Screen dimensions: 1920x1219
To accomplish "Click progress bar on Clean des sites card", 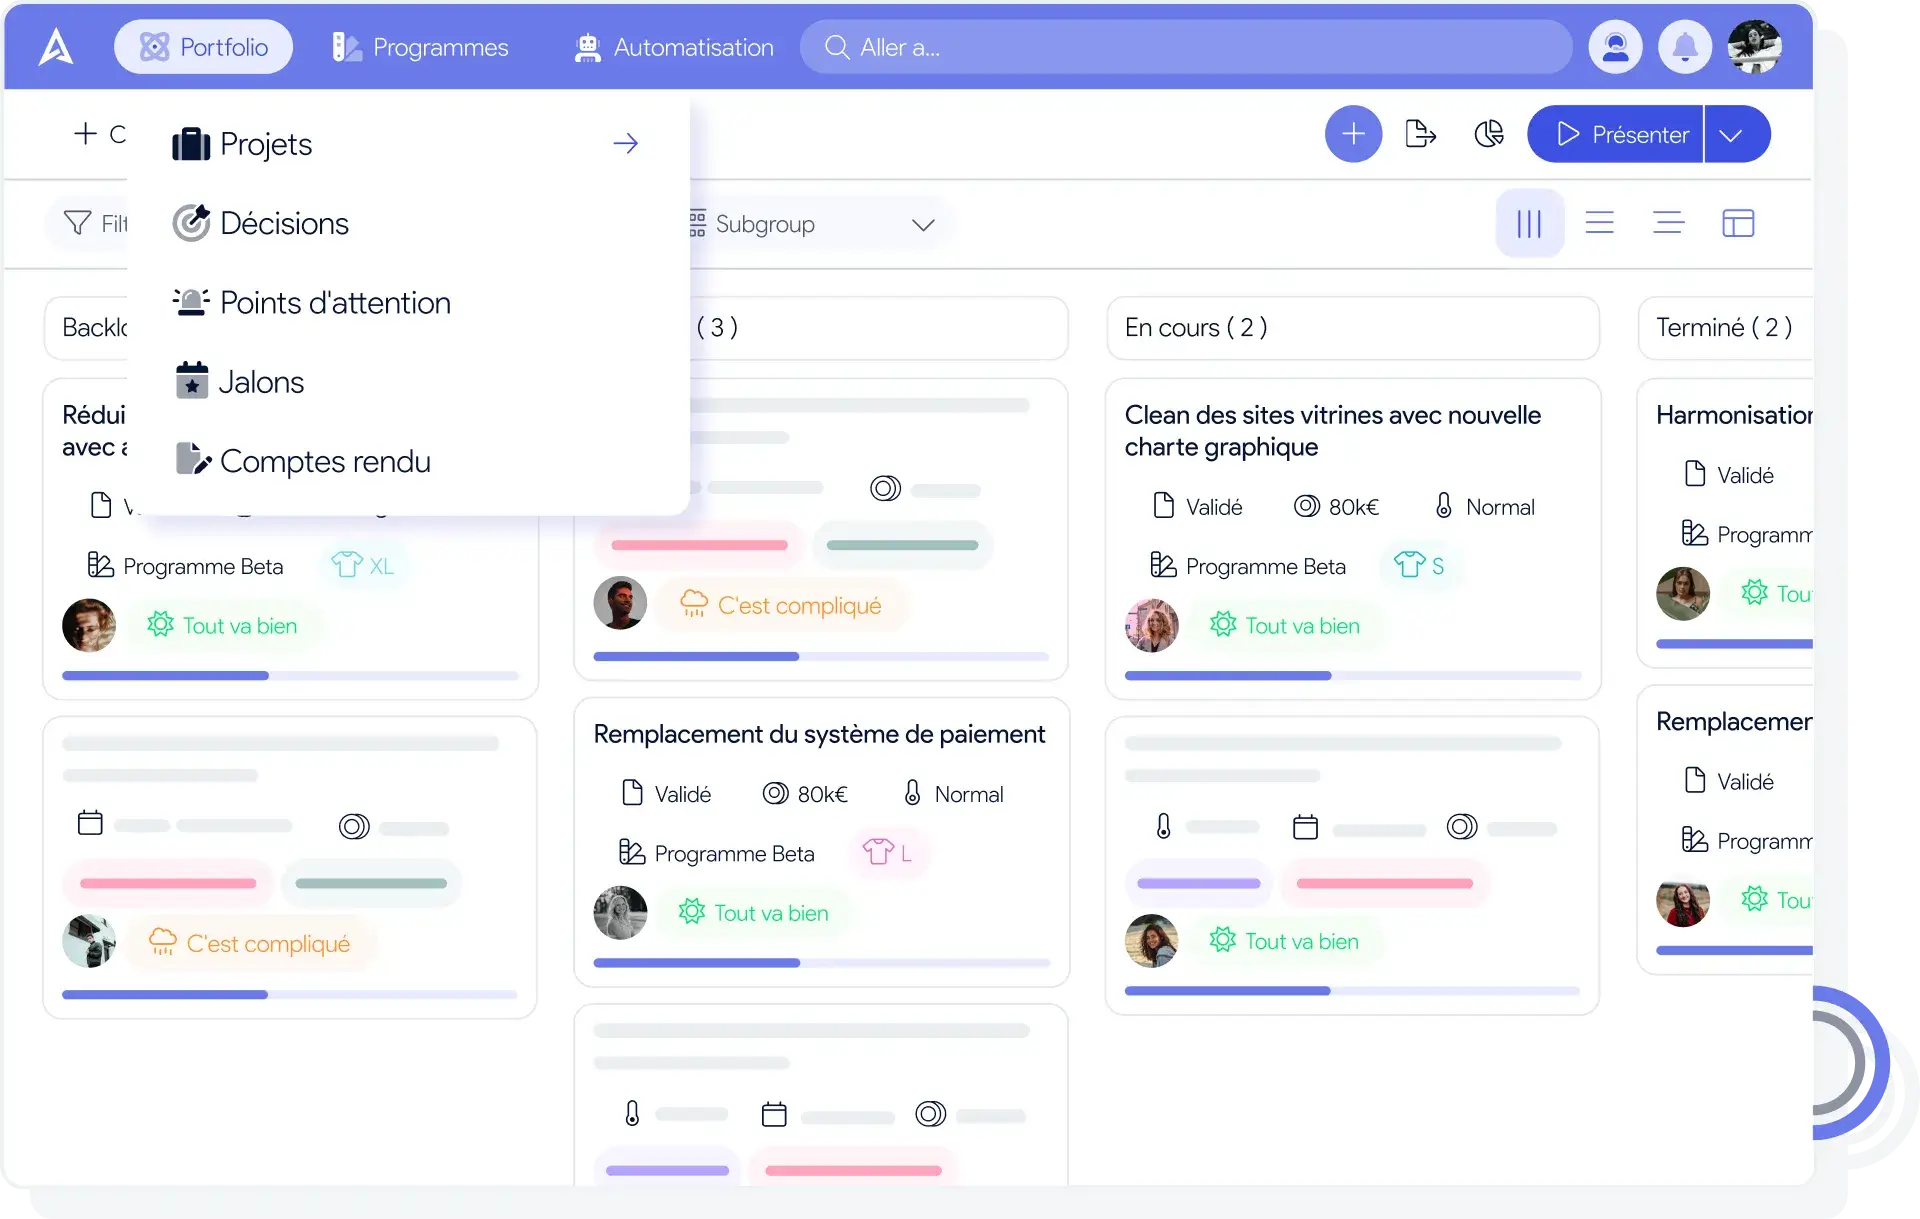I will click(x=1353, y=676).
